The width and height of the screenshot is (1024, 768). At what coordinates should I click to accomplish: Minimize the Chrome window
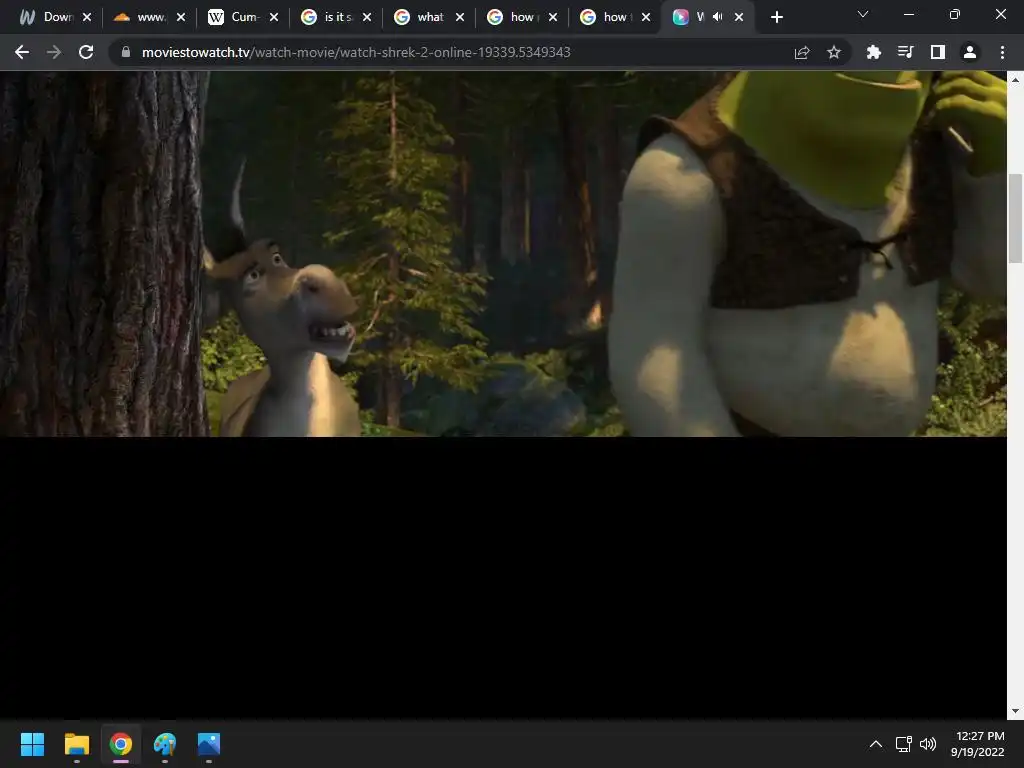coord(908,14)
